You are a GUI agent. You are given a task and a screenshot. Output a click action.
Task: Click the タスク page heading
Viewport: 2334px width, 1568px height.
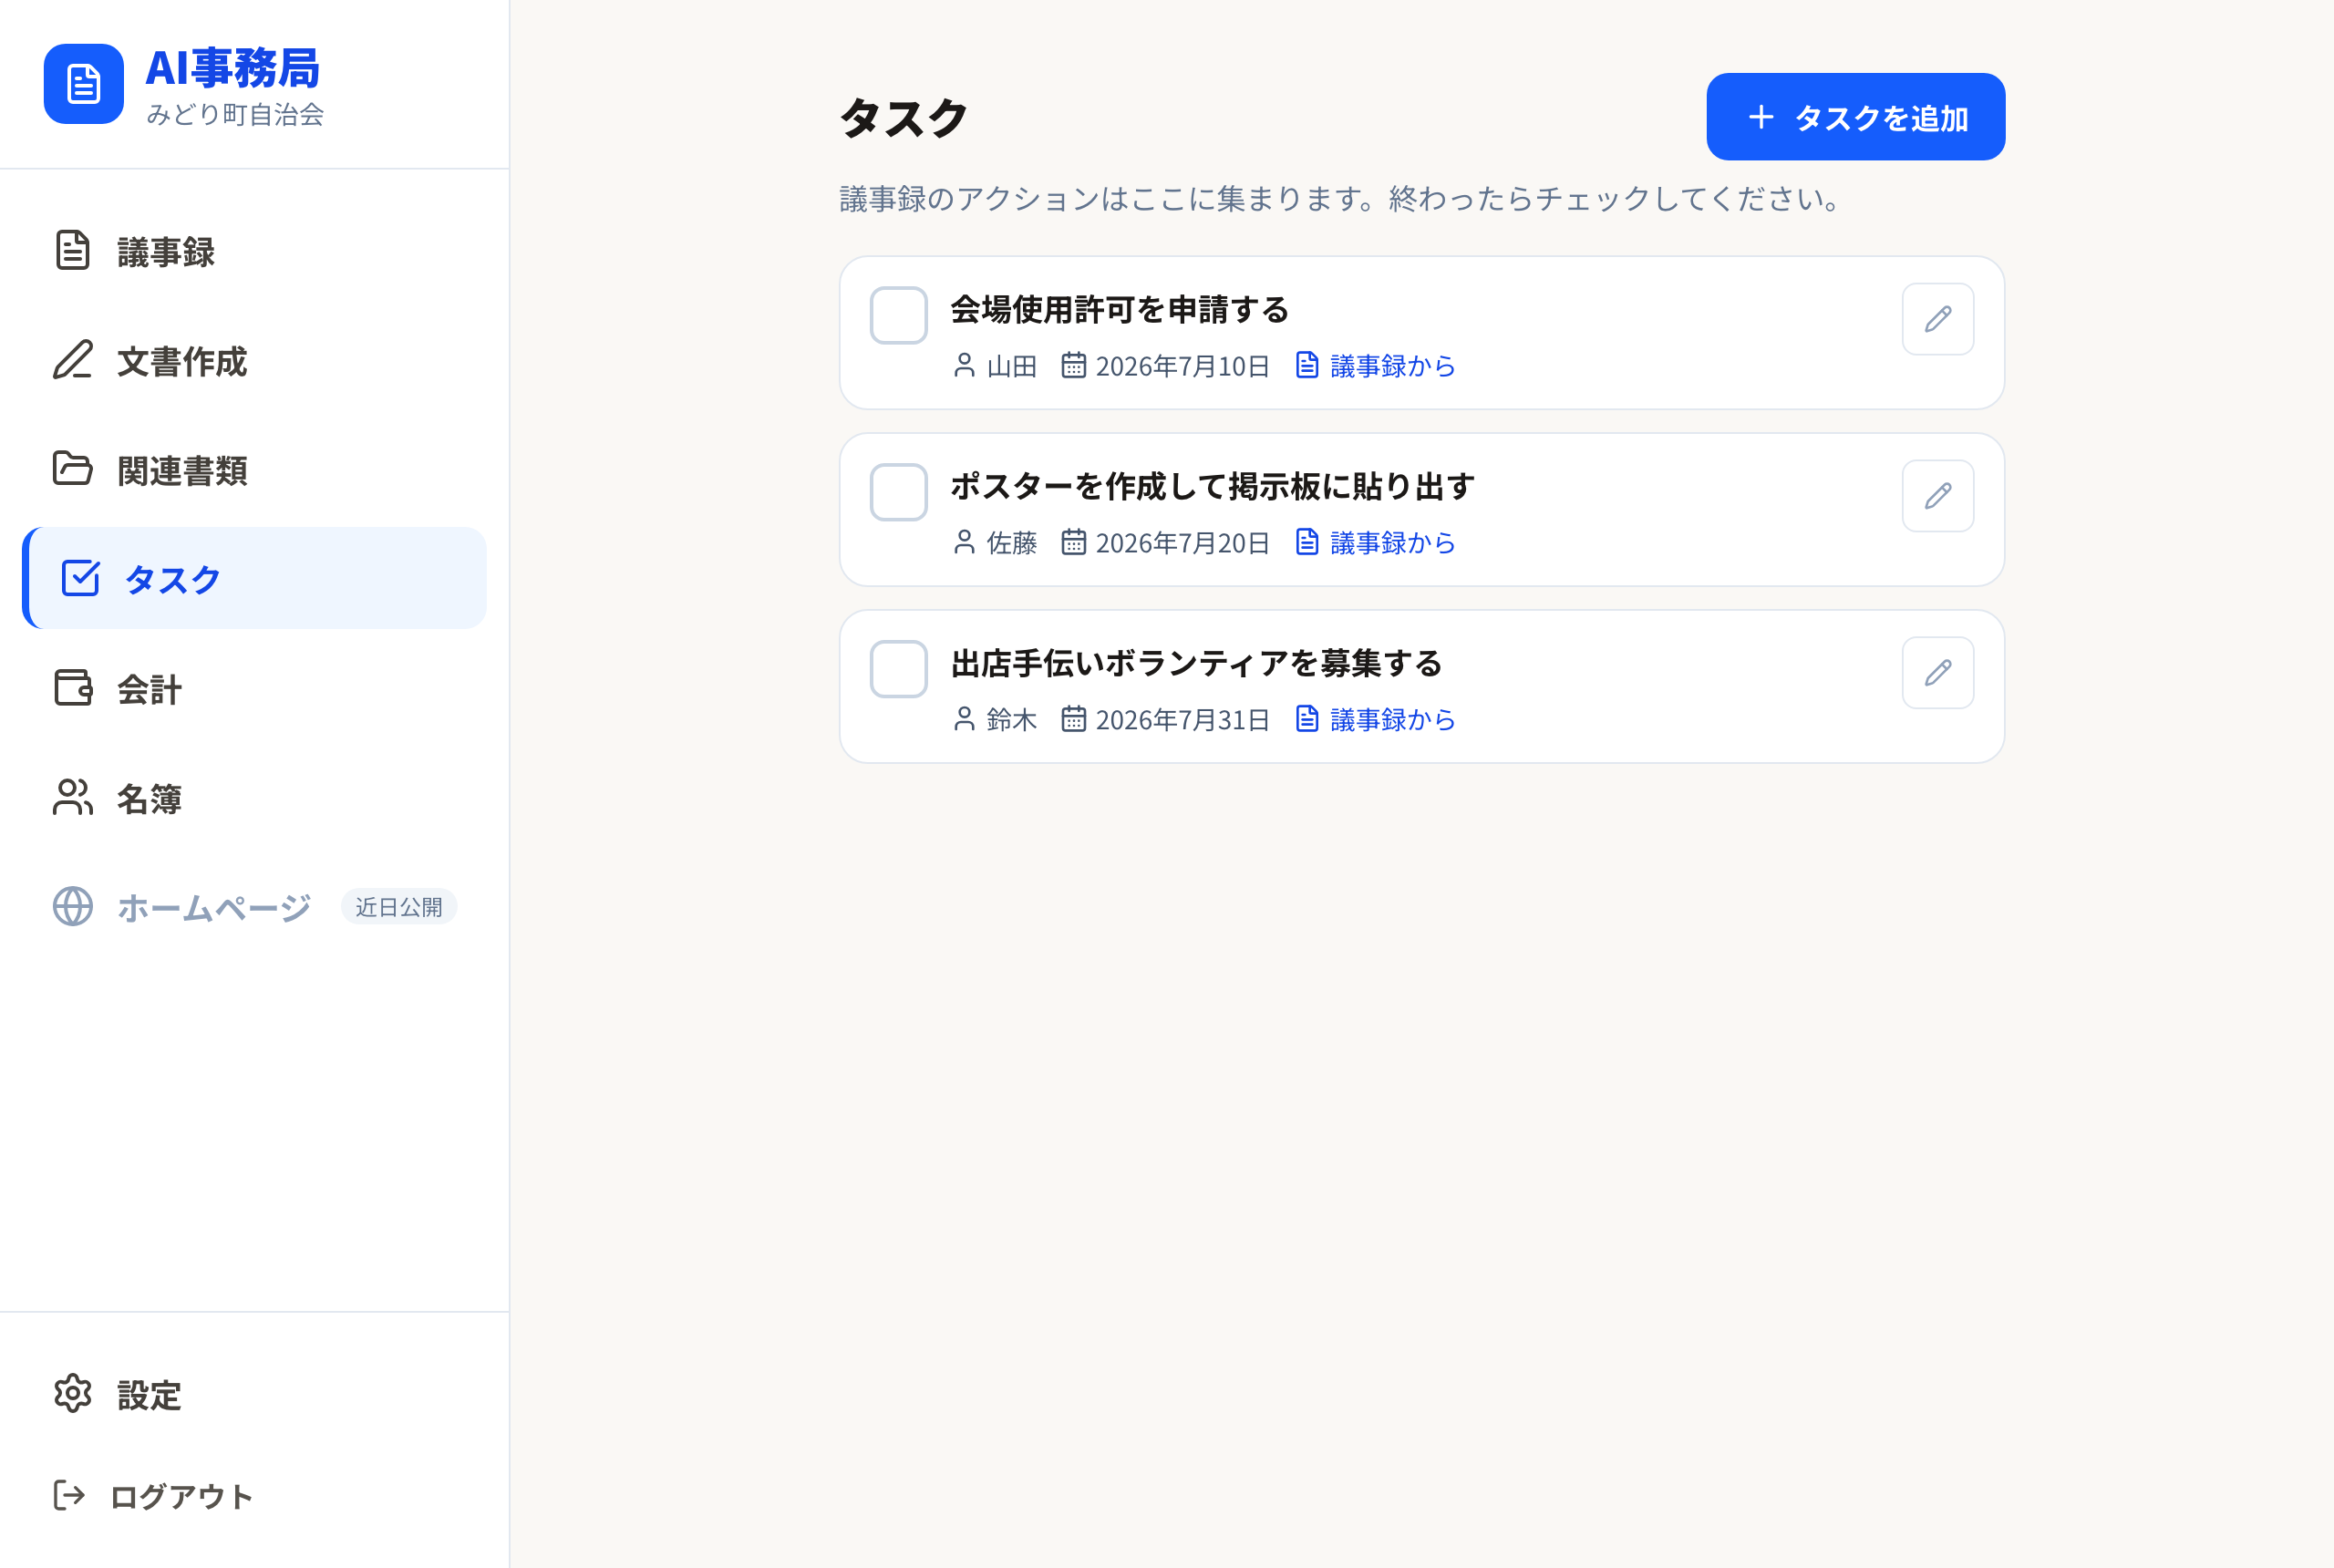point(904,118)
